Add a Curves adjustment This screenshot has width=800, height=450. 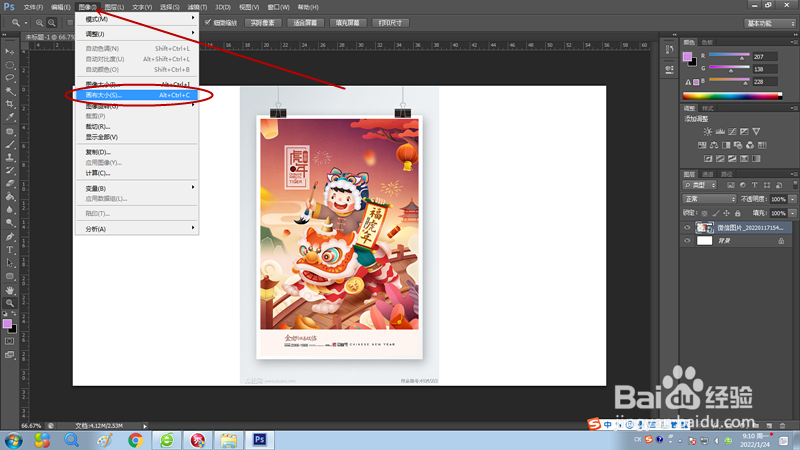click(732, 132)
